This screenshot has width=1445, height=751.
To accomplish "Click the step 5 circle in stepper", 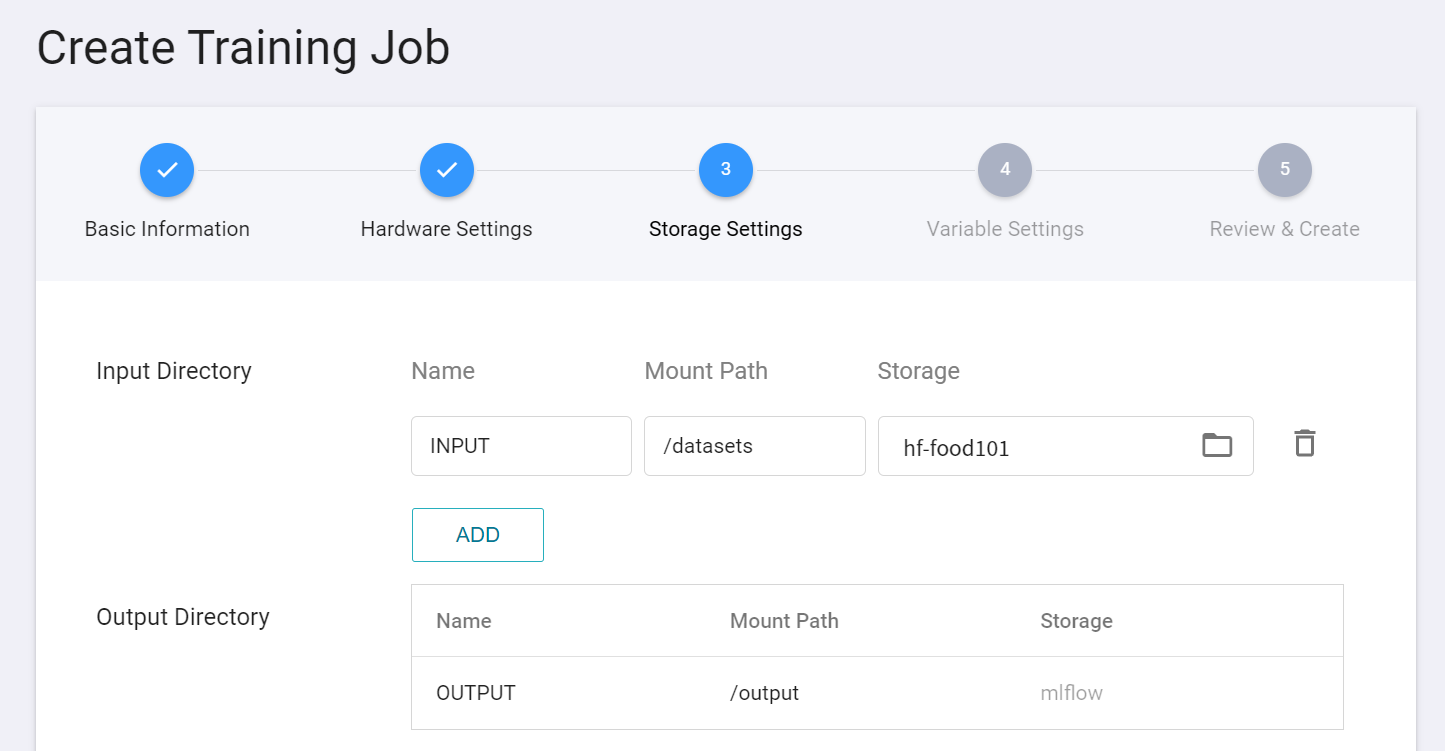I will click(1284, 170).
